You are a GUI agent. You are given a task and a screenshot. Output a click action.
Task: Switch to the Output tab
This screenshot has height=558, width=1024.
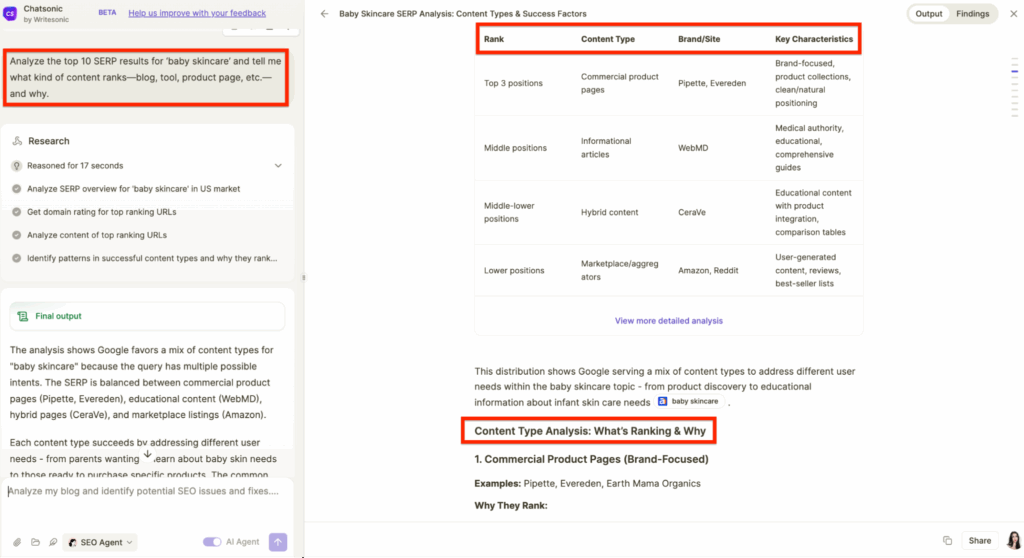(929, 14)
